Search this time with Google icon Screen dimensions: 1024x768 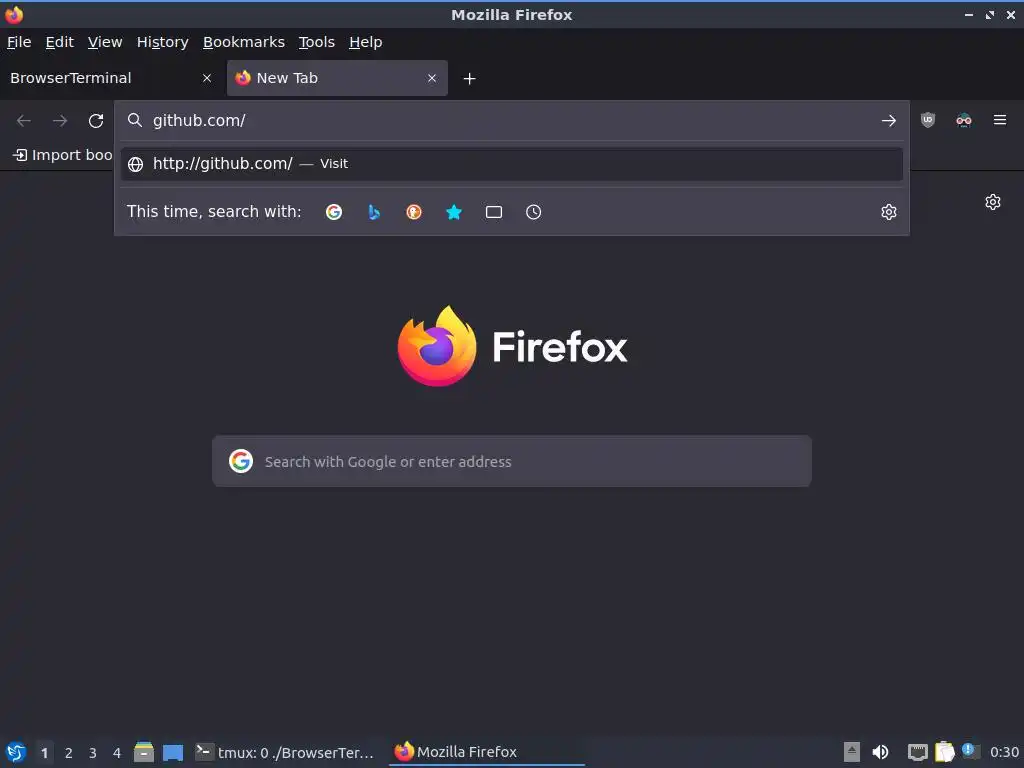click(x=334, y=212)
